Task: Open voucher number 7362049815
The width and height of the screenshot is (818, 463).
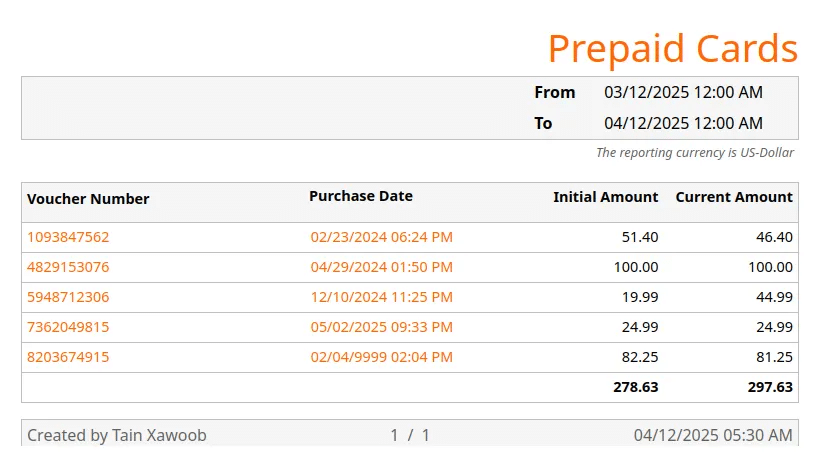Action: (68, 327)
